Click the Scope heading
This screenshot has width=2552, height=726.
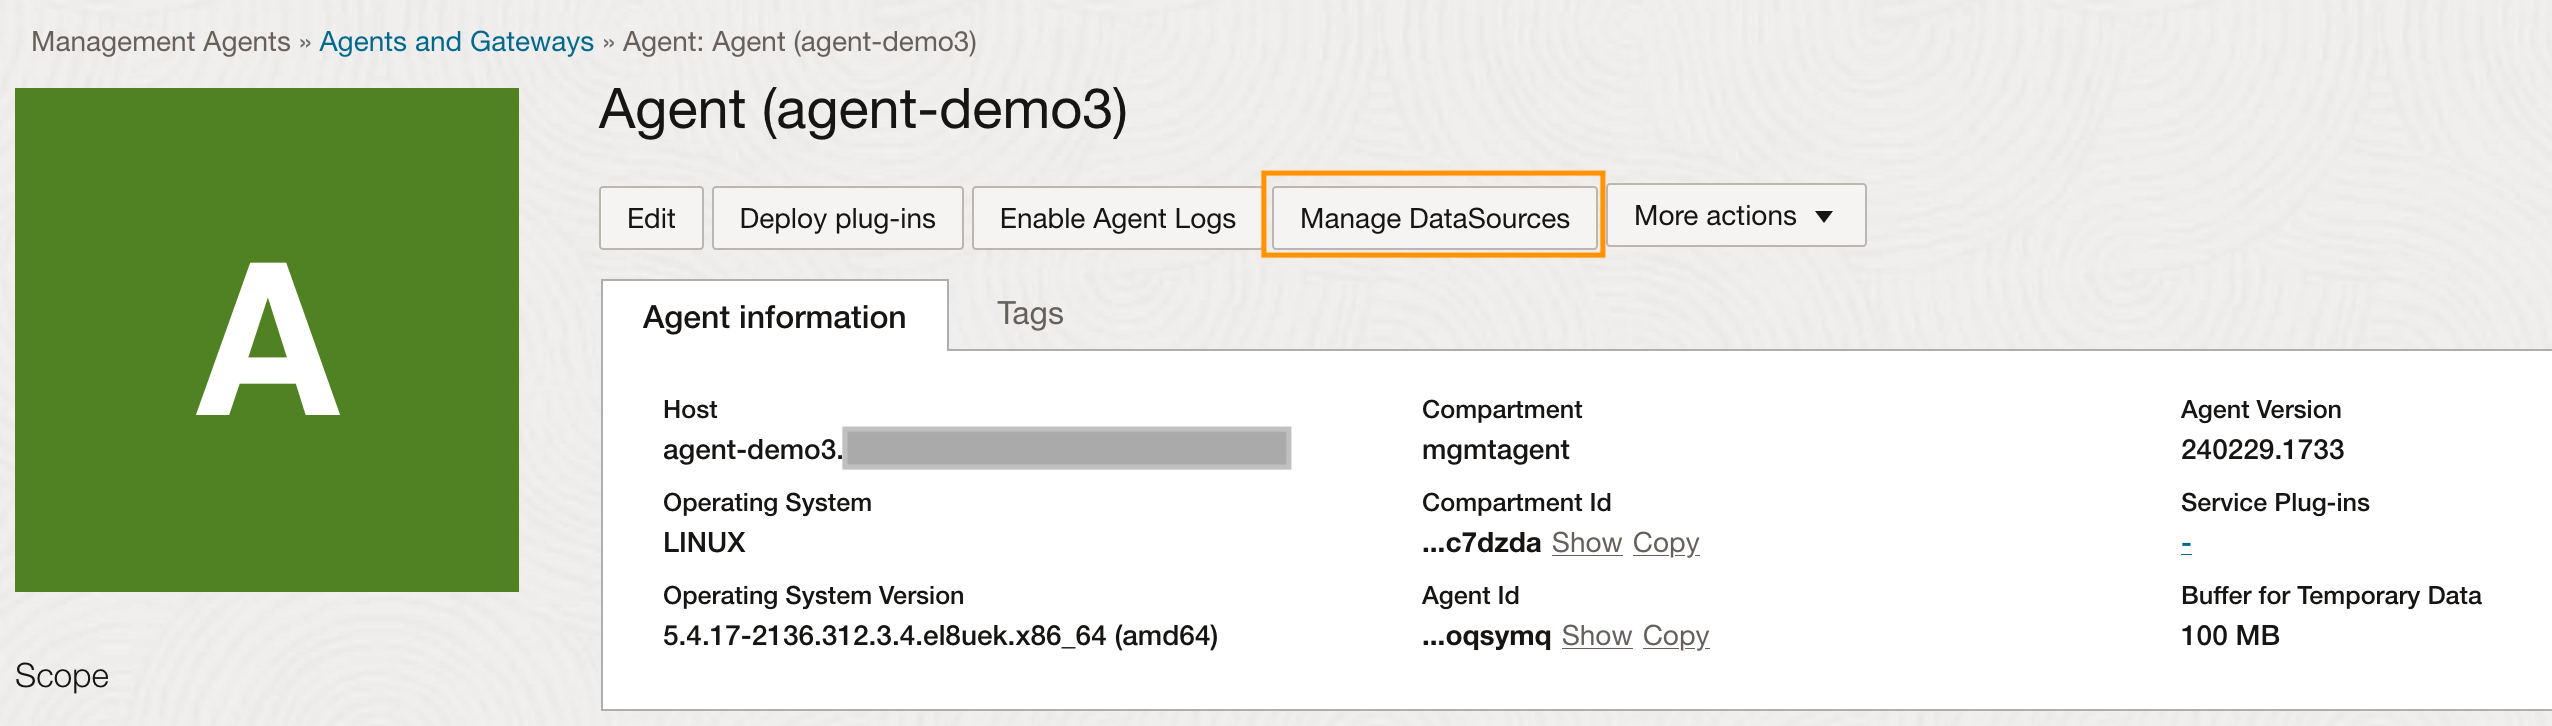62,676
